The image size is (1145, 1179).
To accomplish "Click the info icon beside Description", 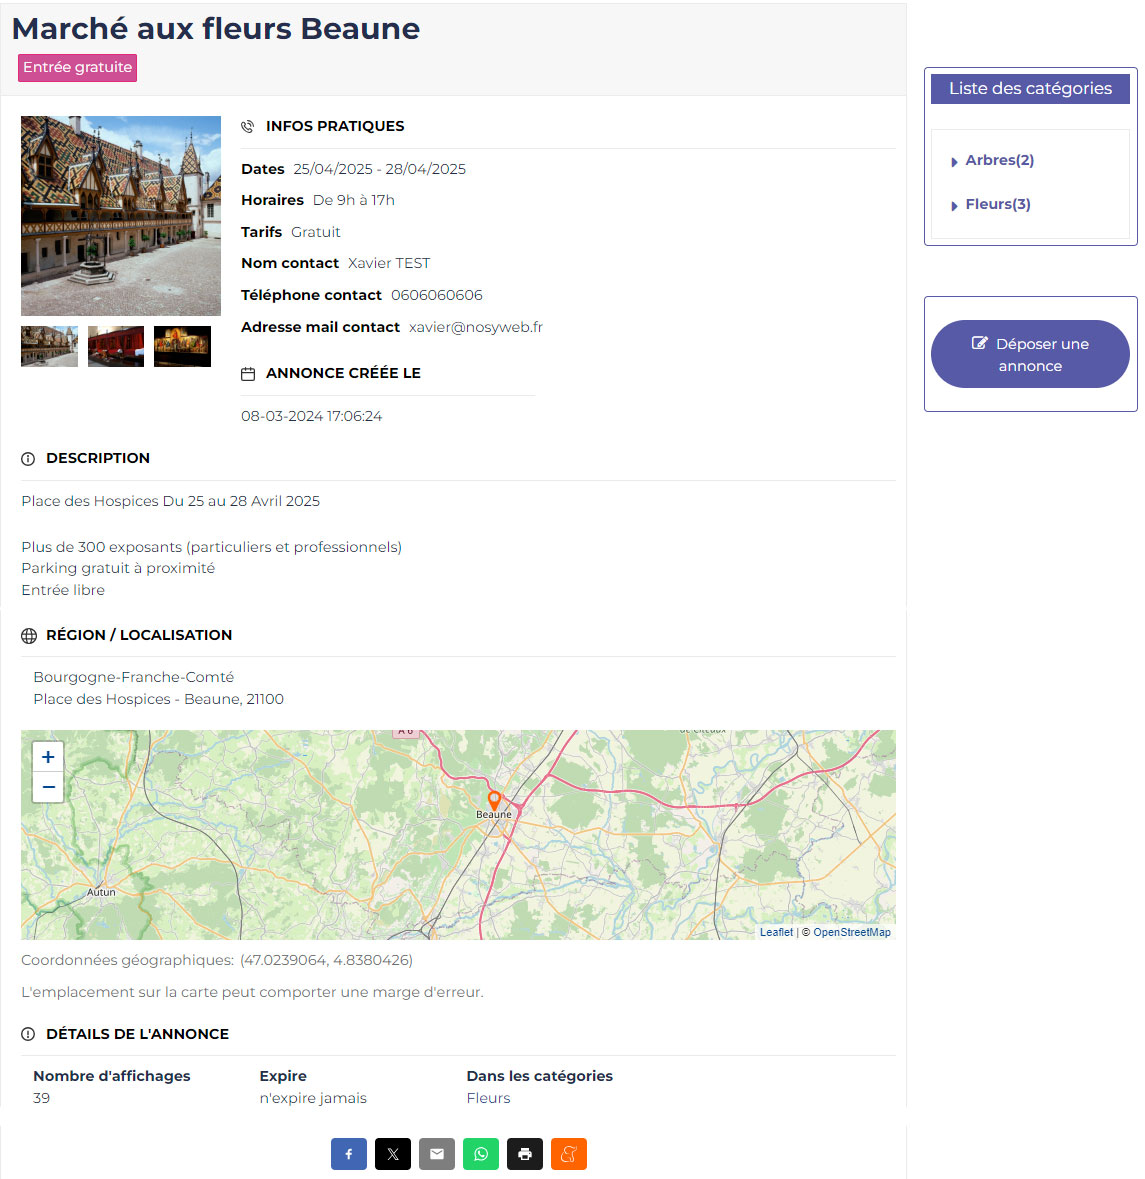I will pos(28,459).
